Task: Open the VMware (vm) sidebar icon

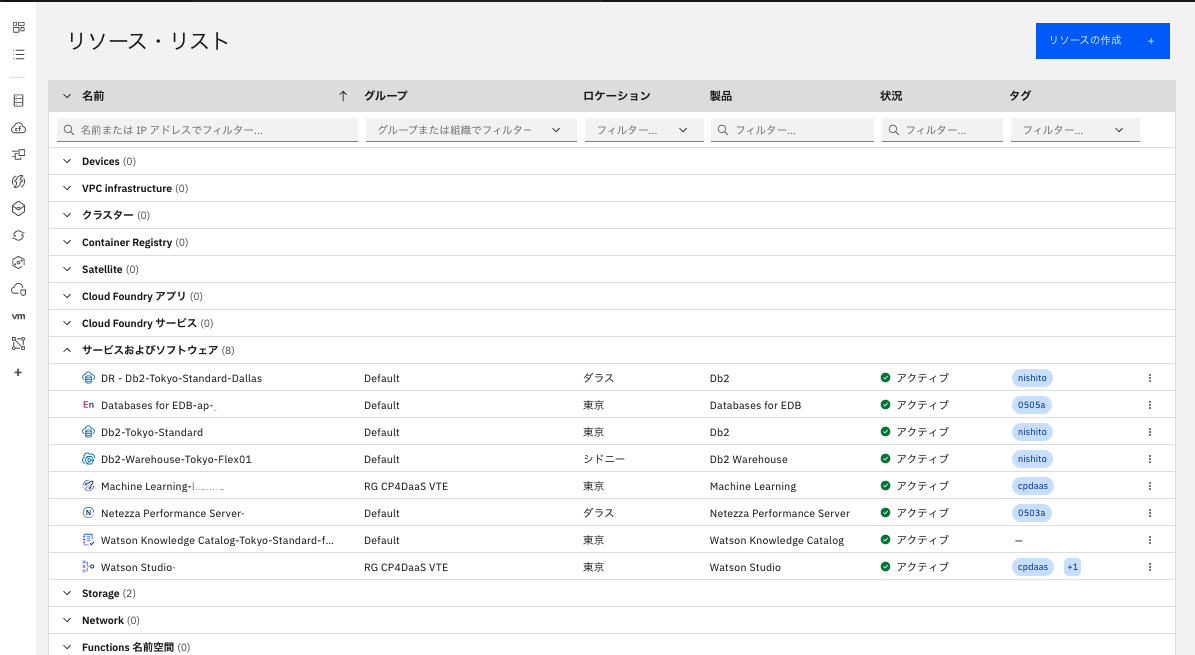Action: 18,316
